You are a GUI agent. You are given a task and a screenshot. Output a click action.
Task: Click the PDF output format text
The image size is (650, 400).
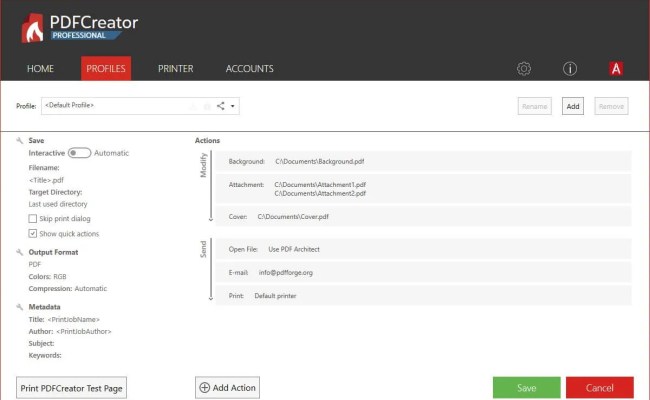pos(35,264)
